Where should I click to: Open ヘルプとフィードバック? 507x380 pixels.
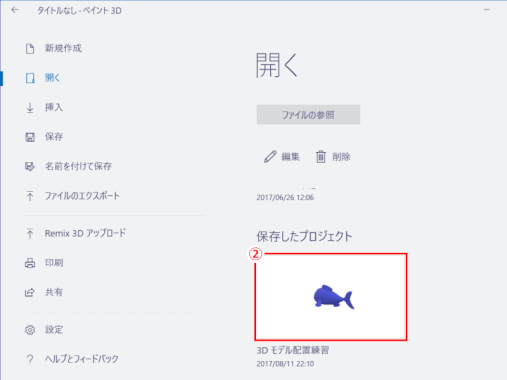(x=82, y=359)
